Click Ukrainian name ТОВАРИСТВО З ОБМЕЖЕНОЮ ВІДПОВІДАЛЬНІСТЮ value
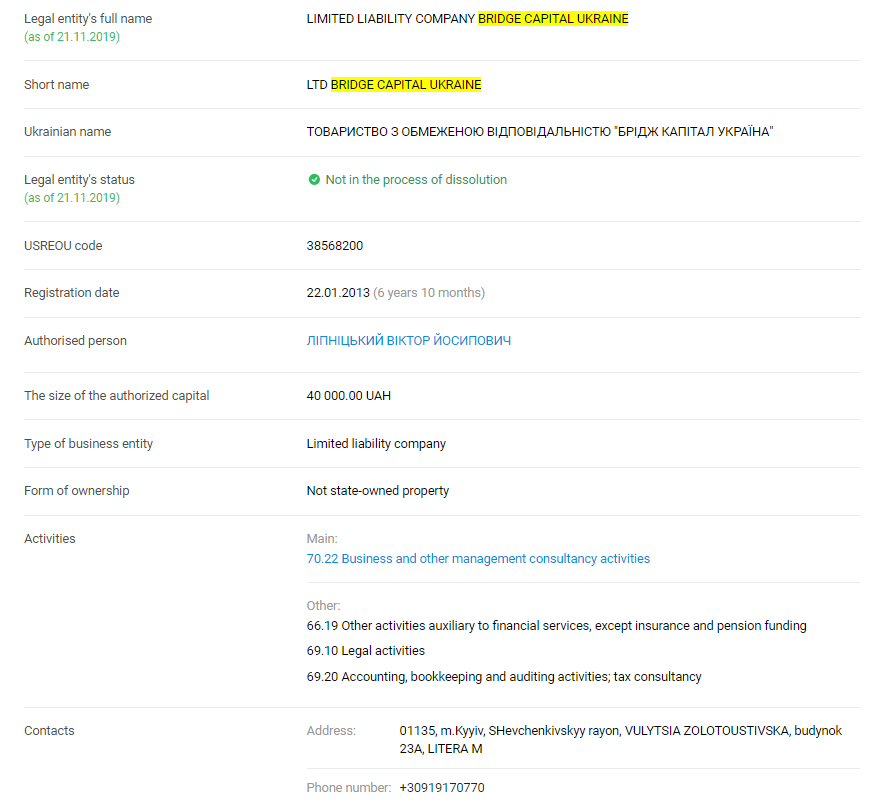The height and width of the screenshot is (809, 873). (540, 131)
